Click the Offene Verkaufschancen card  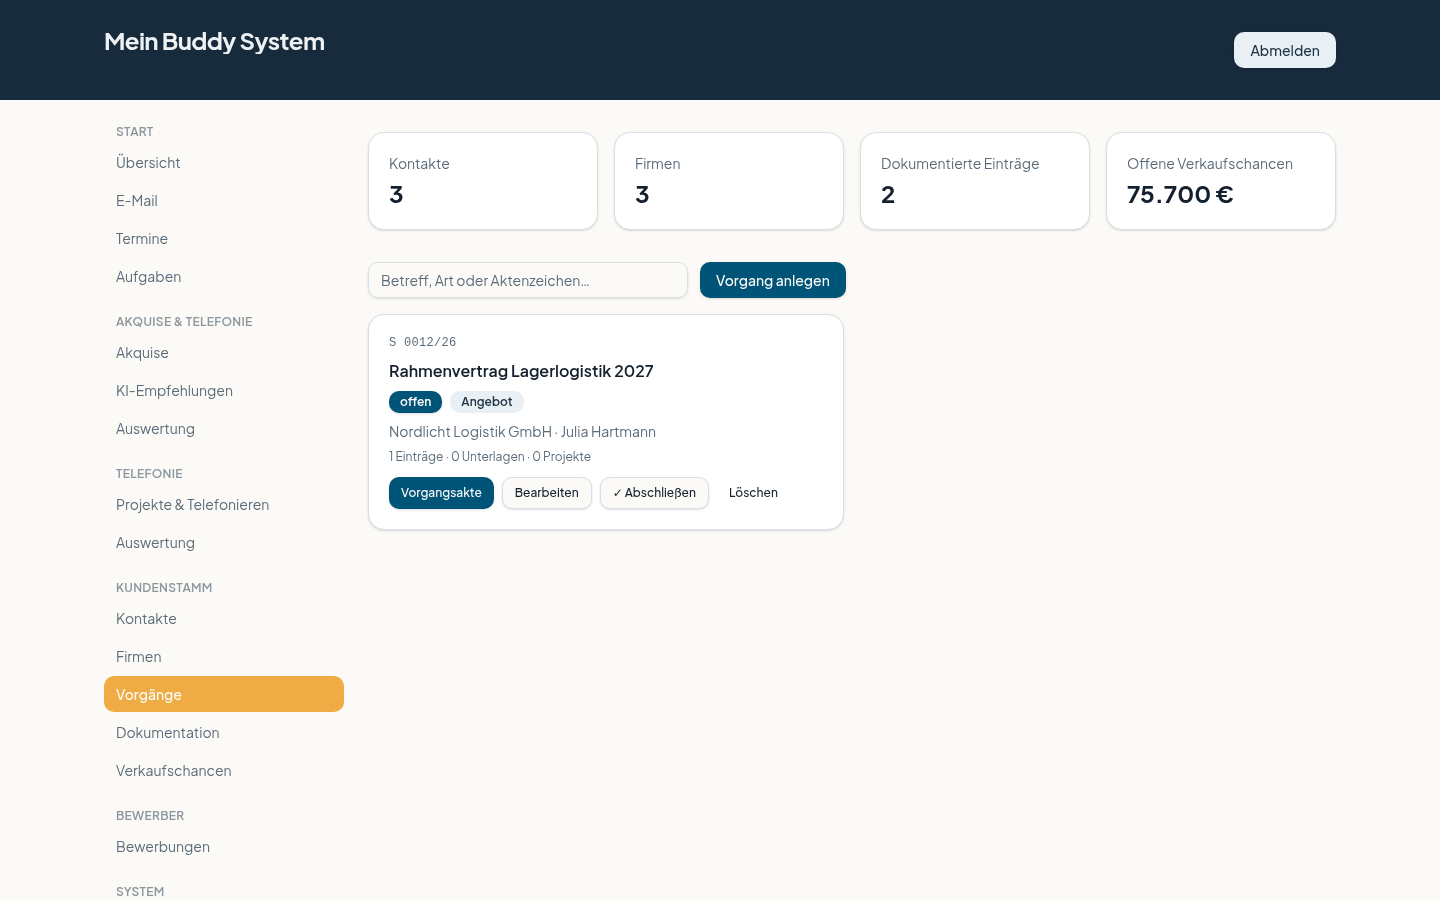click(1221, 181)
